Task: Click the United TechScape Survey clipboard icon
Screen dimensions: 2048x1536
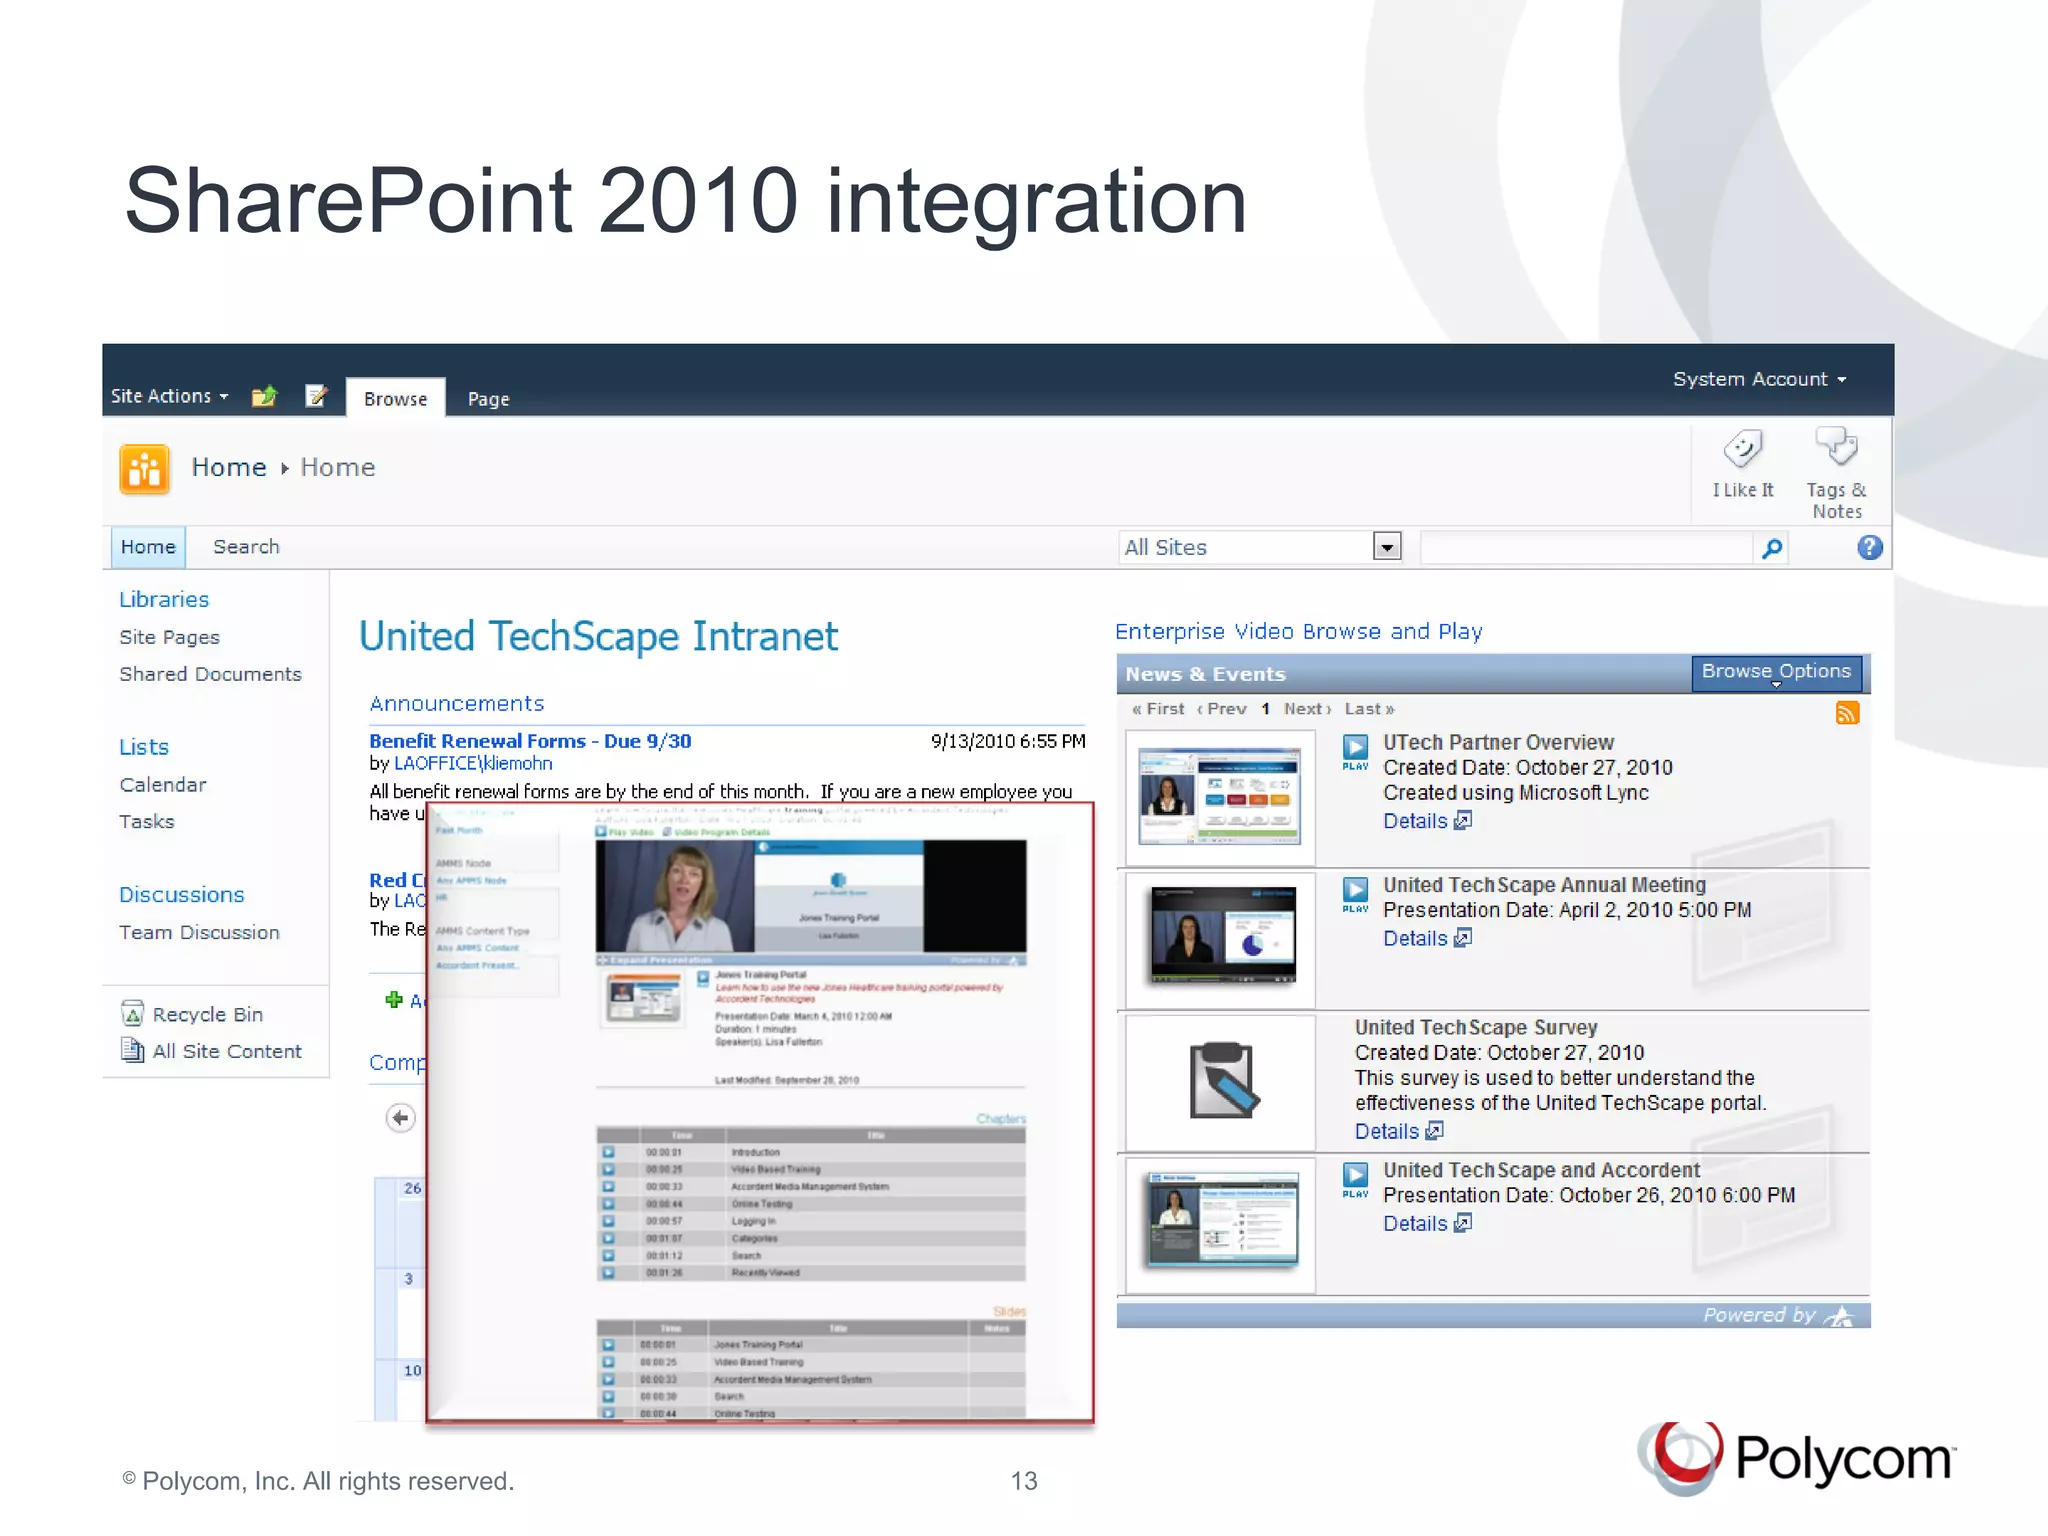Action: pyautogui.click(x=1223, y=1080)
